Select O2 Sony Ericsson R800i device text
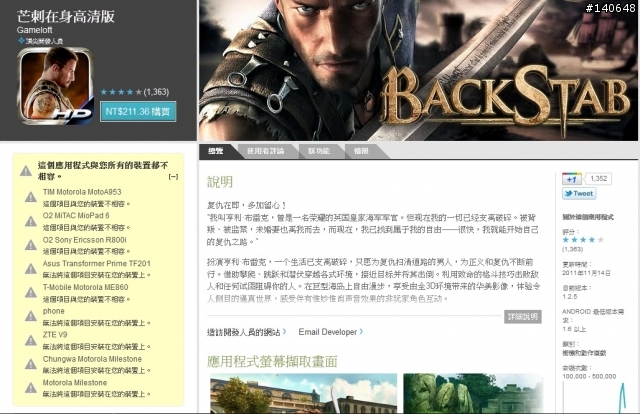Image resolution: width=640 pixels, height=414 pixels. pyautogui.click(x=84, y=240)
